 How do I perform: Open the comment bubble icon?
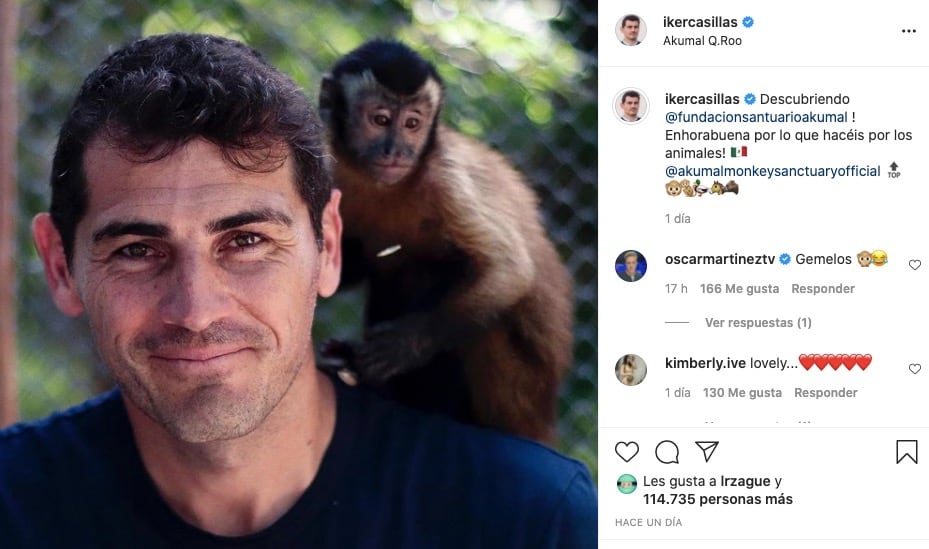click(x=667, y=452)
